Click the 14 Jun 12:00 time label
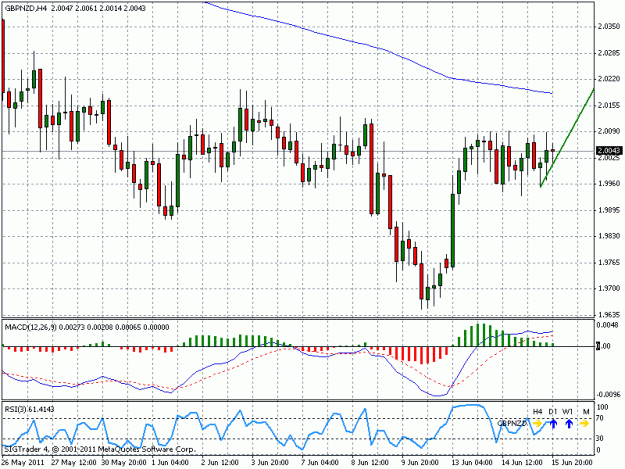Image resolution: width=625 pixels, height=469 pixels. click(521, 463)
